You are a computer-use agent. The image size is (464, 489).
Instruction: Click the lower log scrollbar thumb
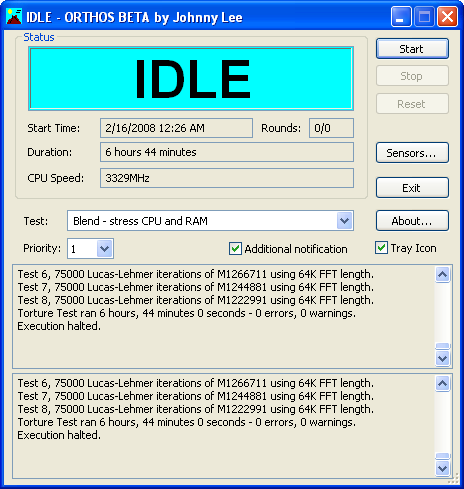[443, 456]
